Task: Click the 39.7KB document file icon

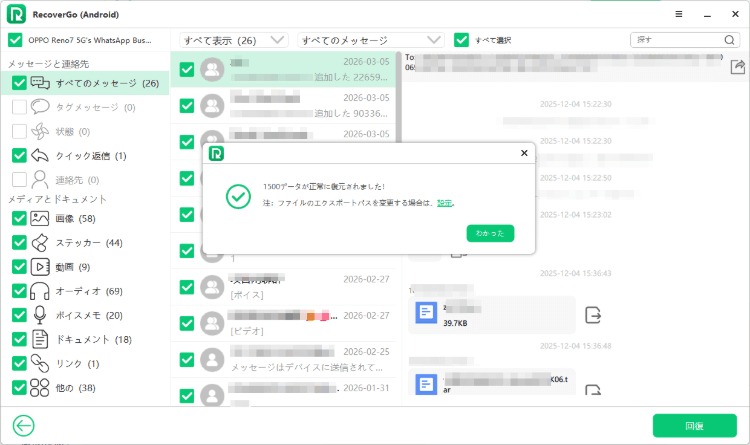Action: click(x=426, y=313)
